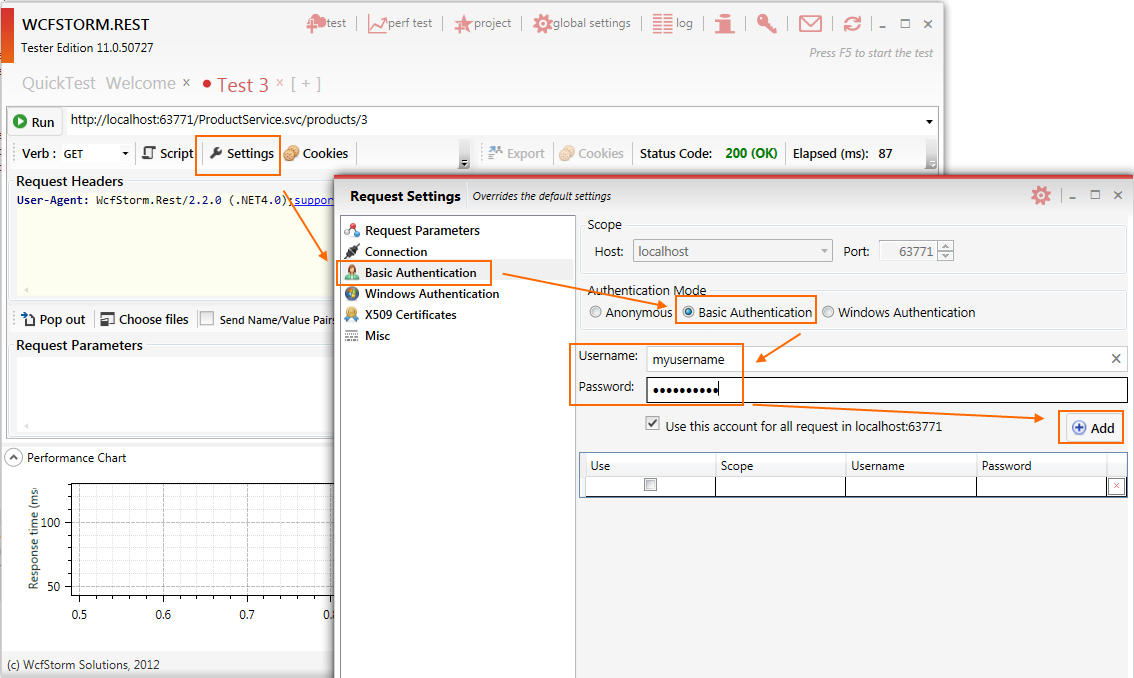The width and height of the screenshot is (1134, 678).
Task: Open the test toolbar item
Action: point(326,23)
